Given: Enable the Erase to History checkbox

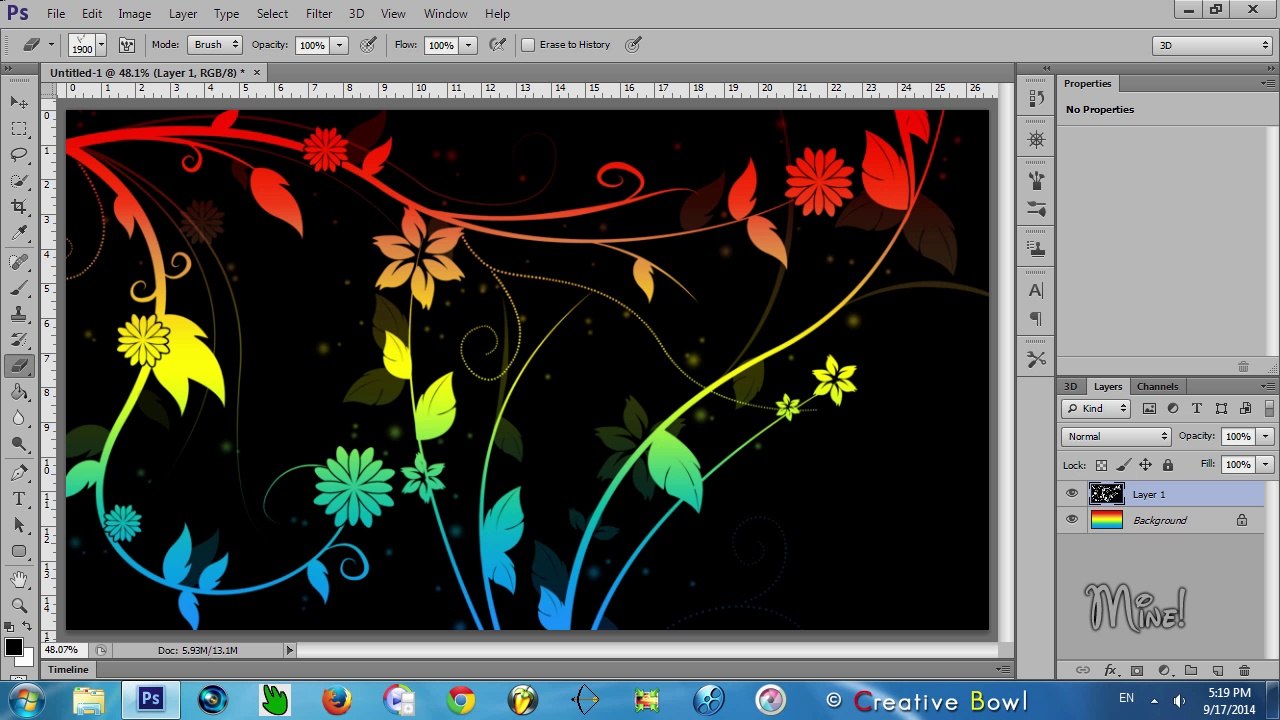Looking at the screenshot, I should 528,45.
